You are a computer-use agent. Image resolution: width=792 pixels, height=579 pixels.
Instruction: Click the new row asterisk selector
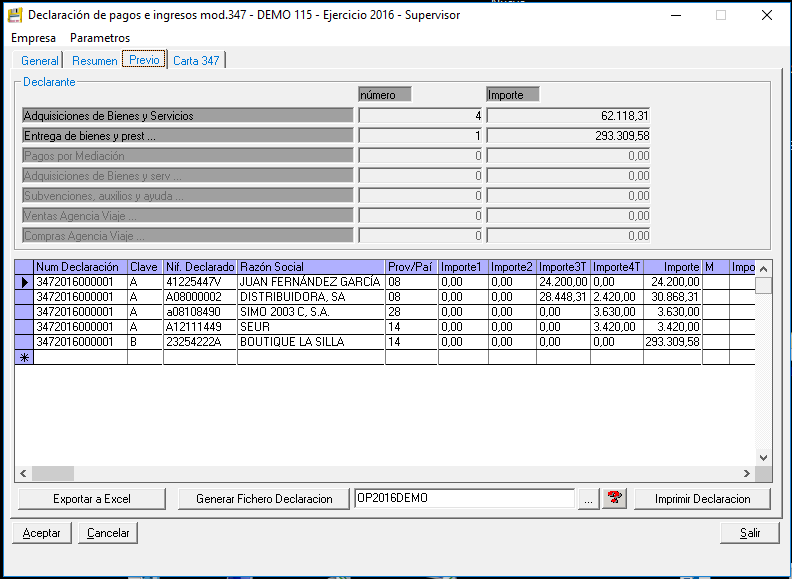24,358
